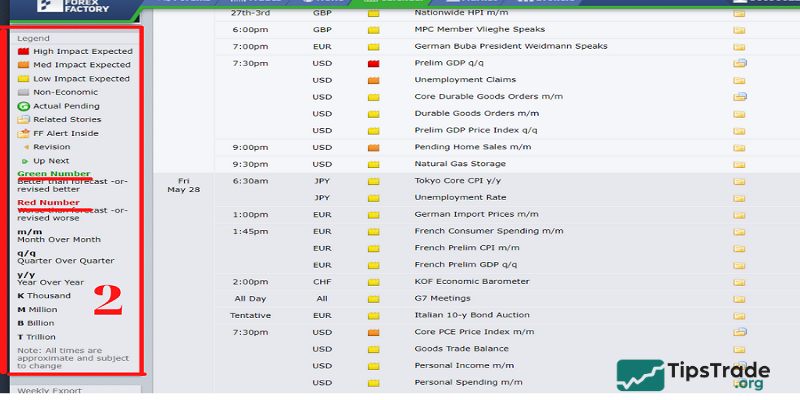
Task: Open detail folder for Prelim GDP q/q
Action: [x=740, y=63]
